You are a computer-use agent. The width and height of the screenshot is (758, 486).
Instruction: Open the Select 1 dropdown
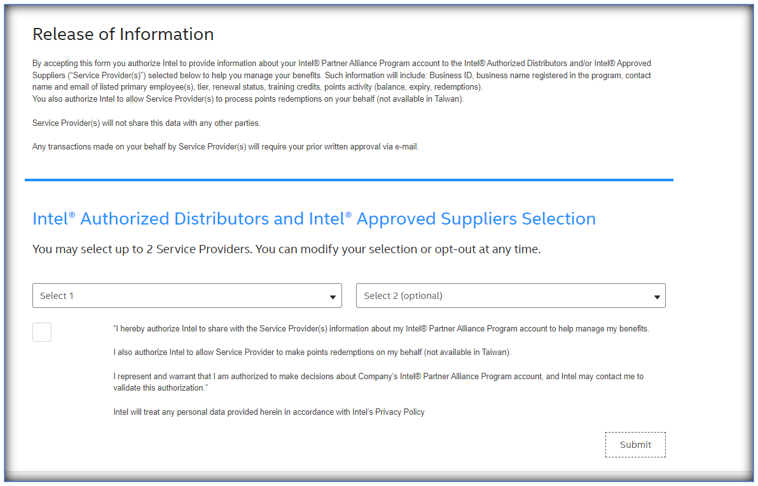186,296
